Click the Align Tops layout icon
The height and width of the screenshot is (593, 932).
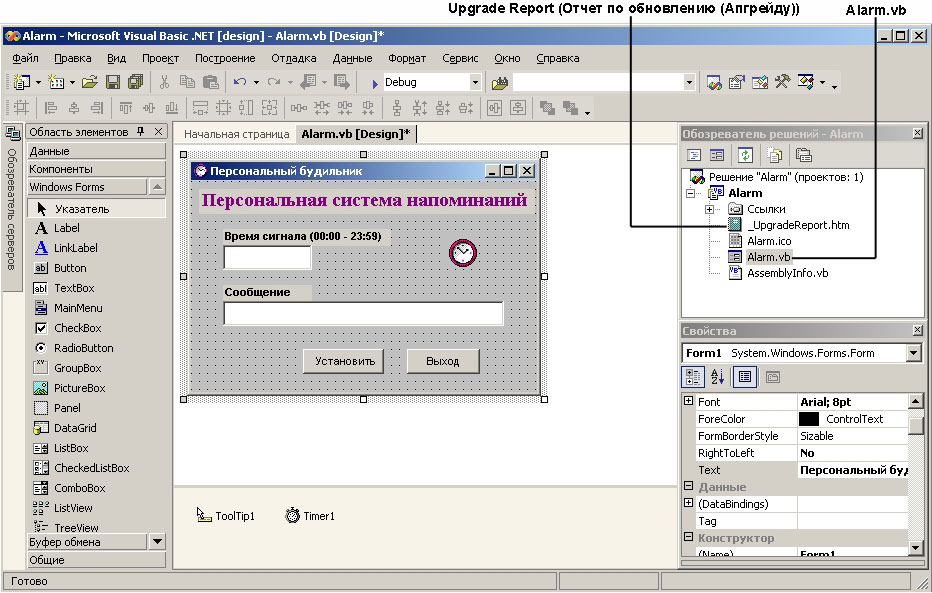point(125,108)
